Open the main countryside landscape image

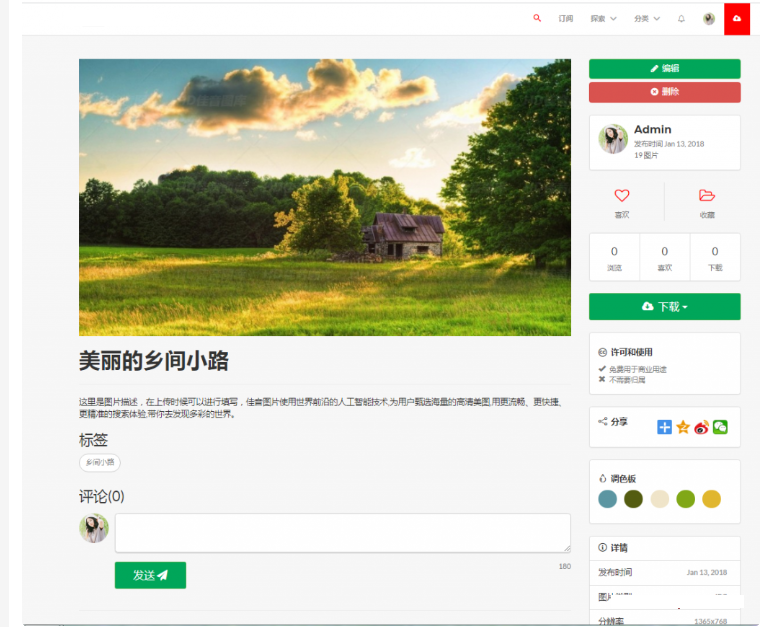click(325, 197)
